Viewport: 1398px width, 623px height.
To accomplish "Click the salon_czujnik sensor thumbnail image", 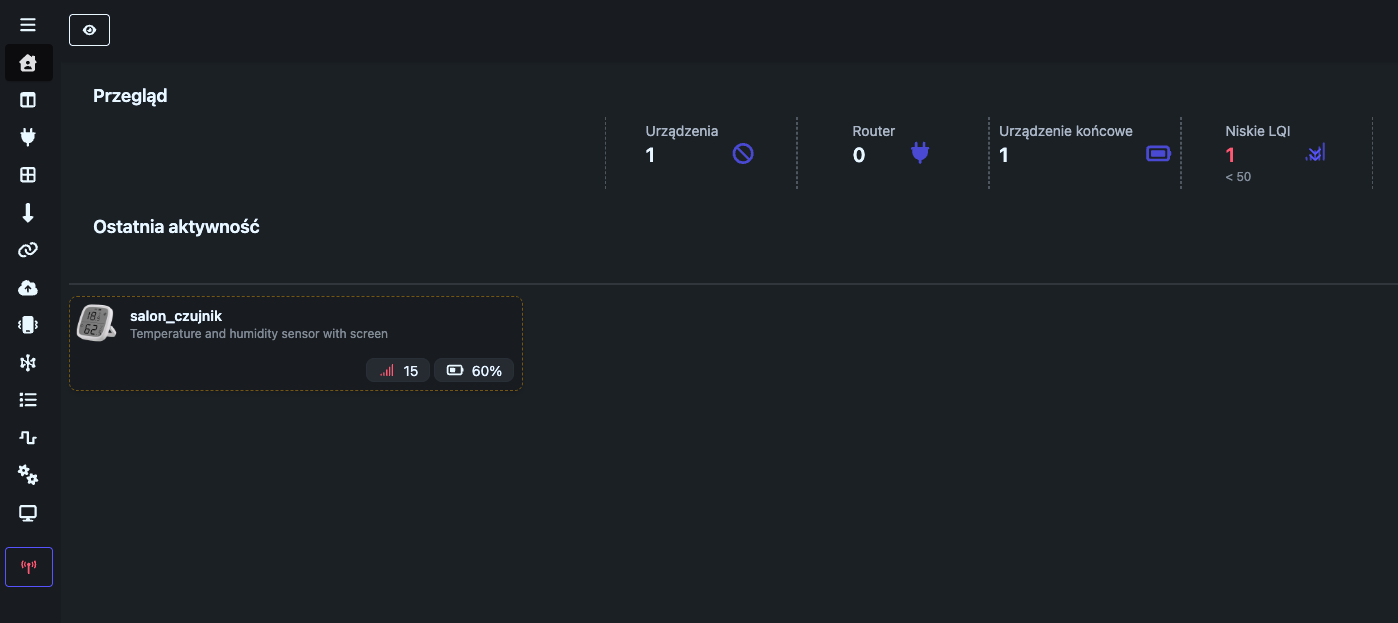I will (97, 324).
